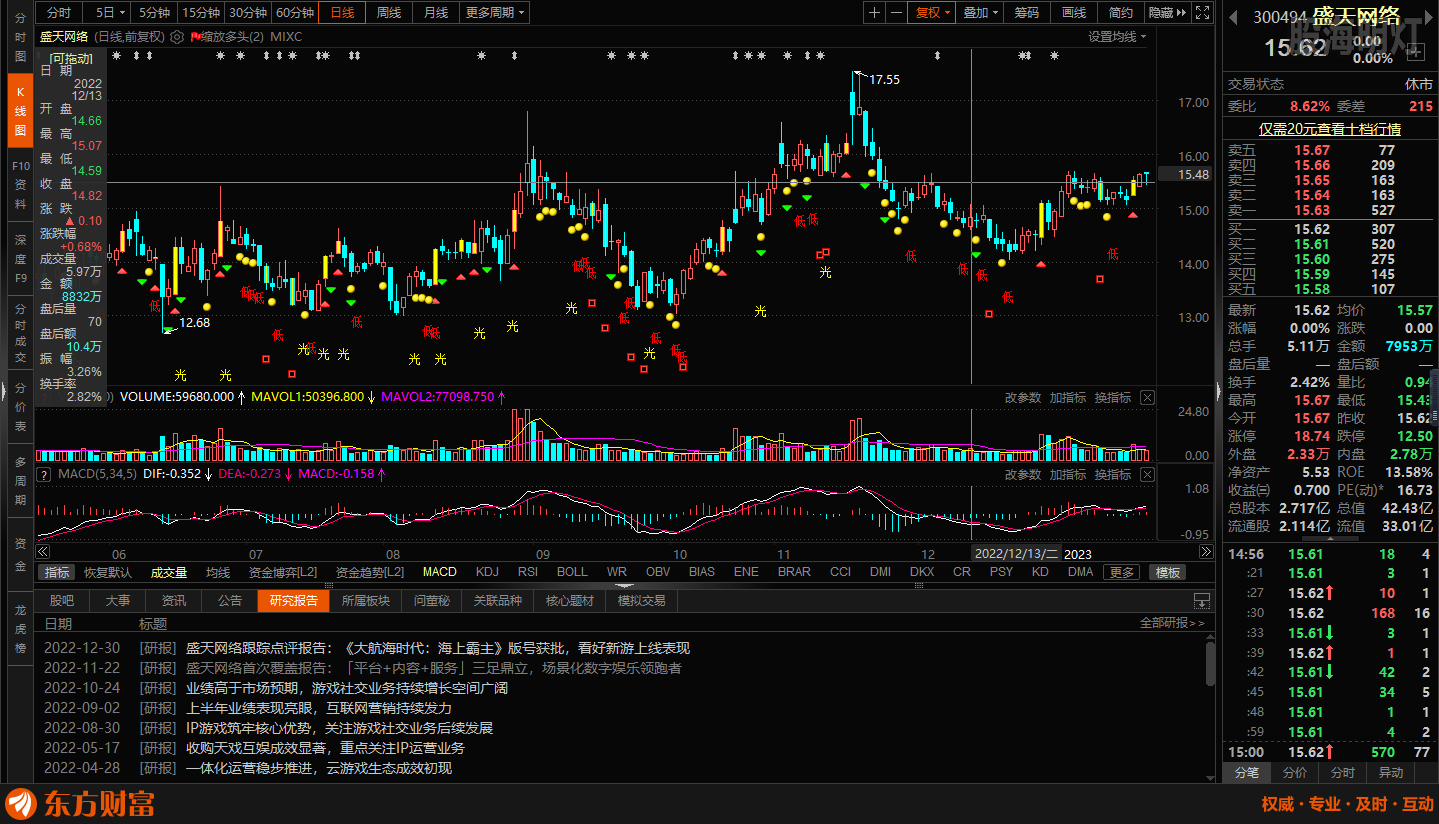Zoom out chart with minus button

click(x=896, y=13)
